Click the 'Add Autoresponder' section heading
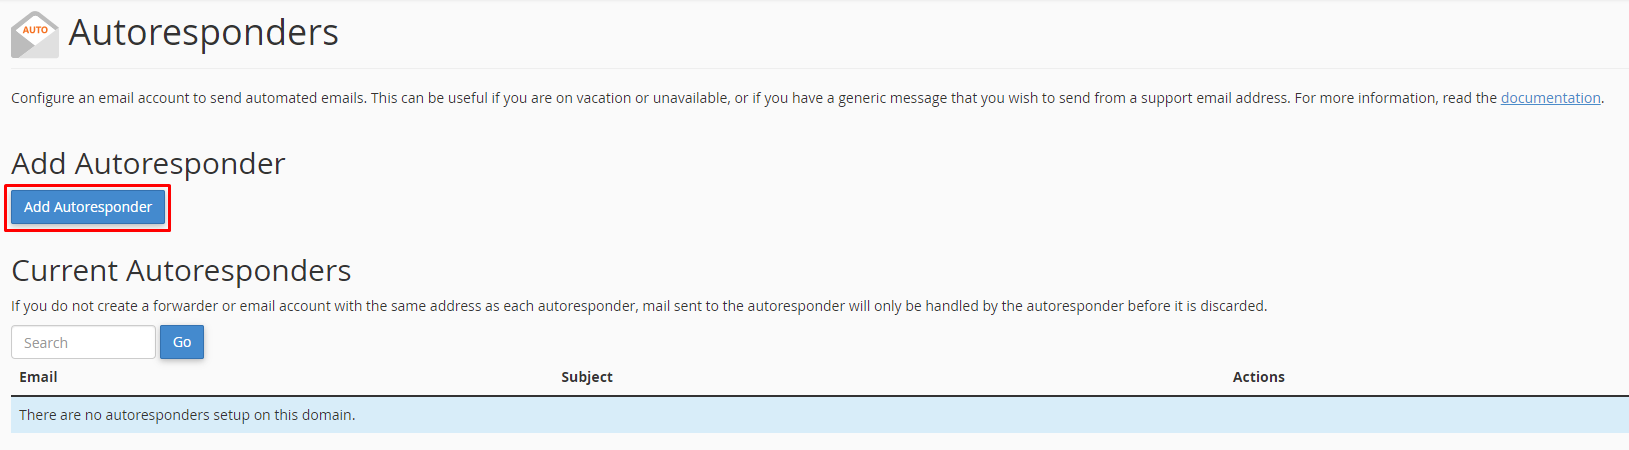 [x=148, y=163]
